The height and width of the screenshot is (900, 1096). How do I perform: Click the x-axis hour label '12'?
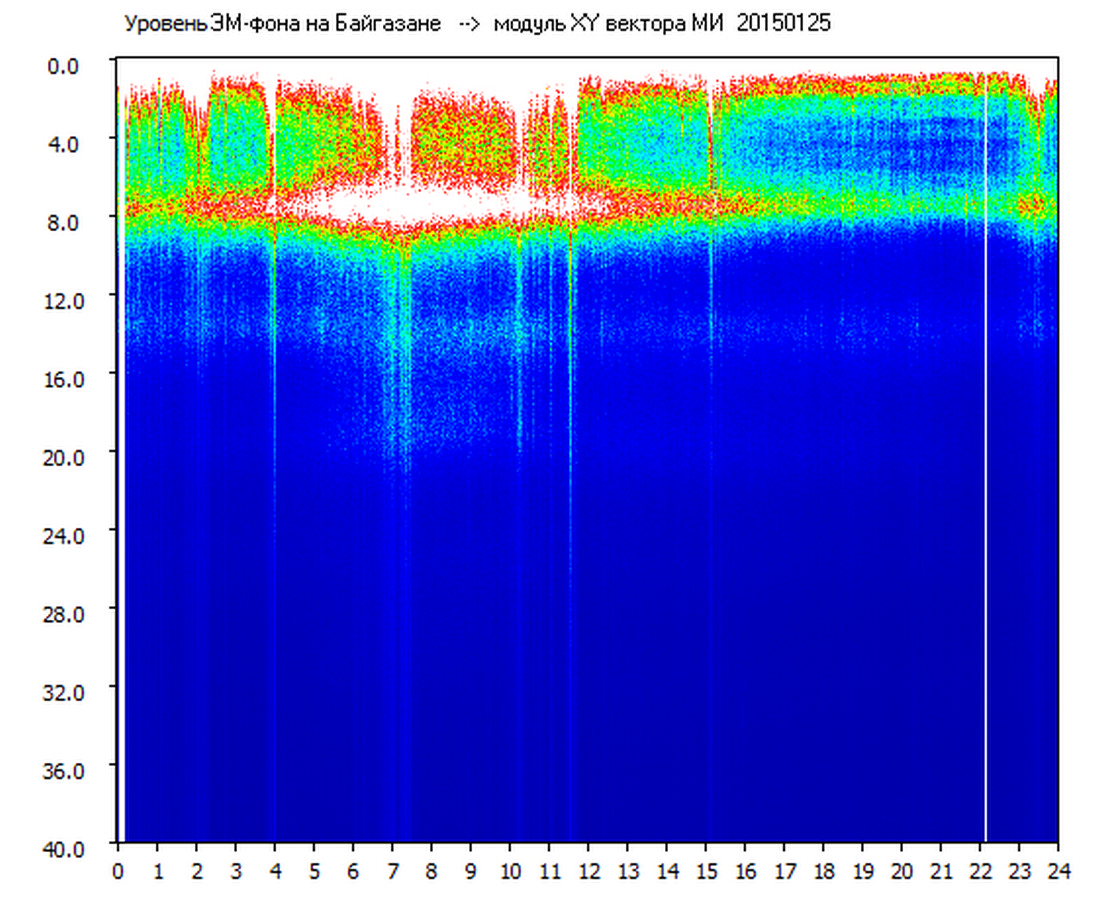click(589, 871)
